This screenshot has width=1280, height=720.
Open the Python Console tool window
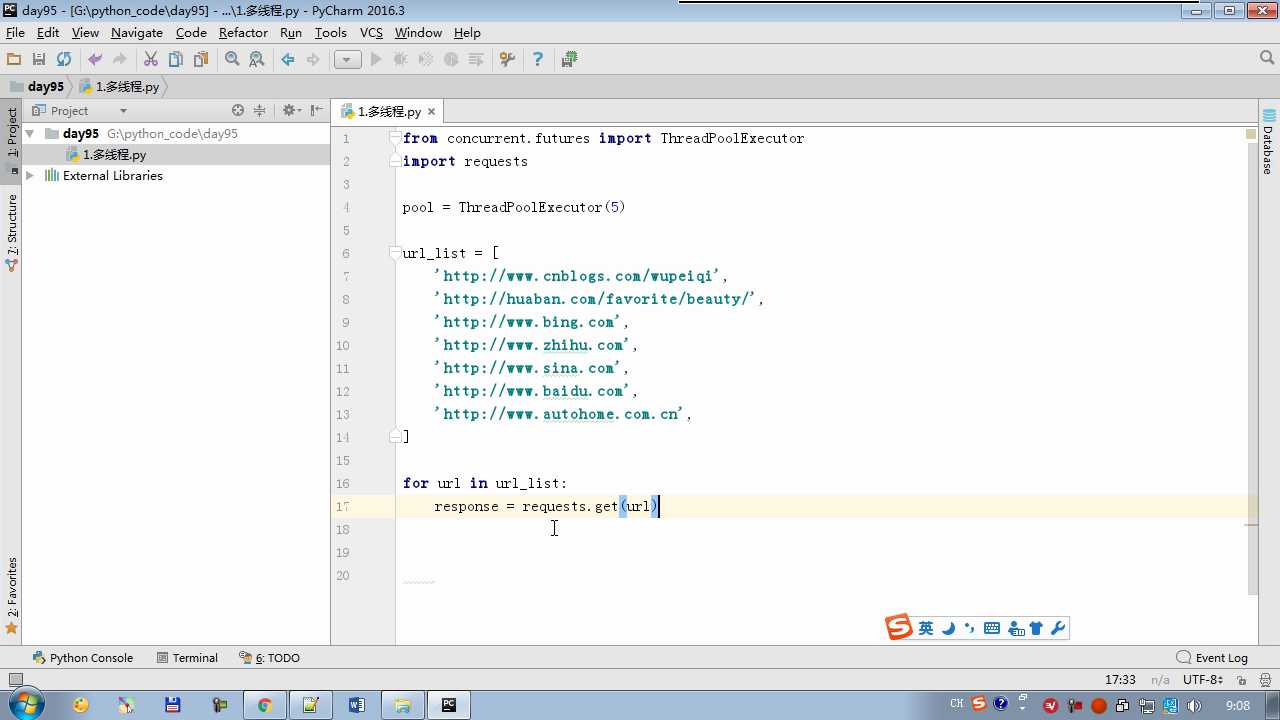(83, 658)
